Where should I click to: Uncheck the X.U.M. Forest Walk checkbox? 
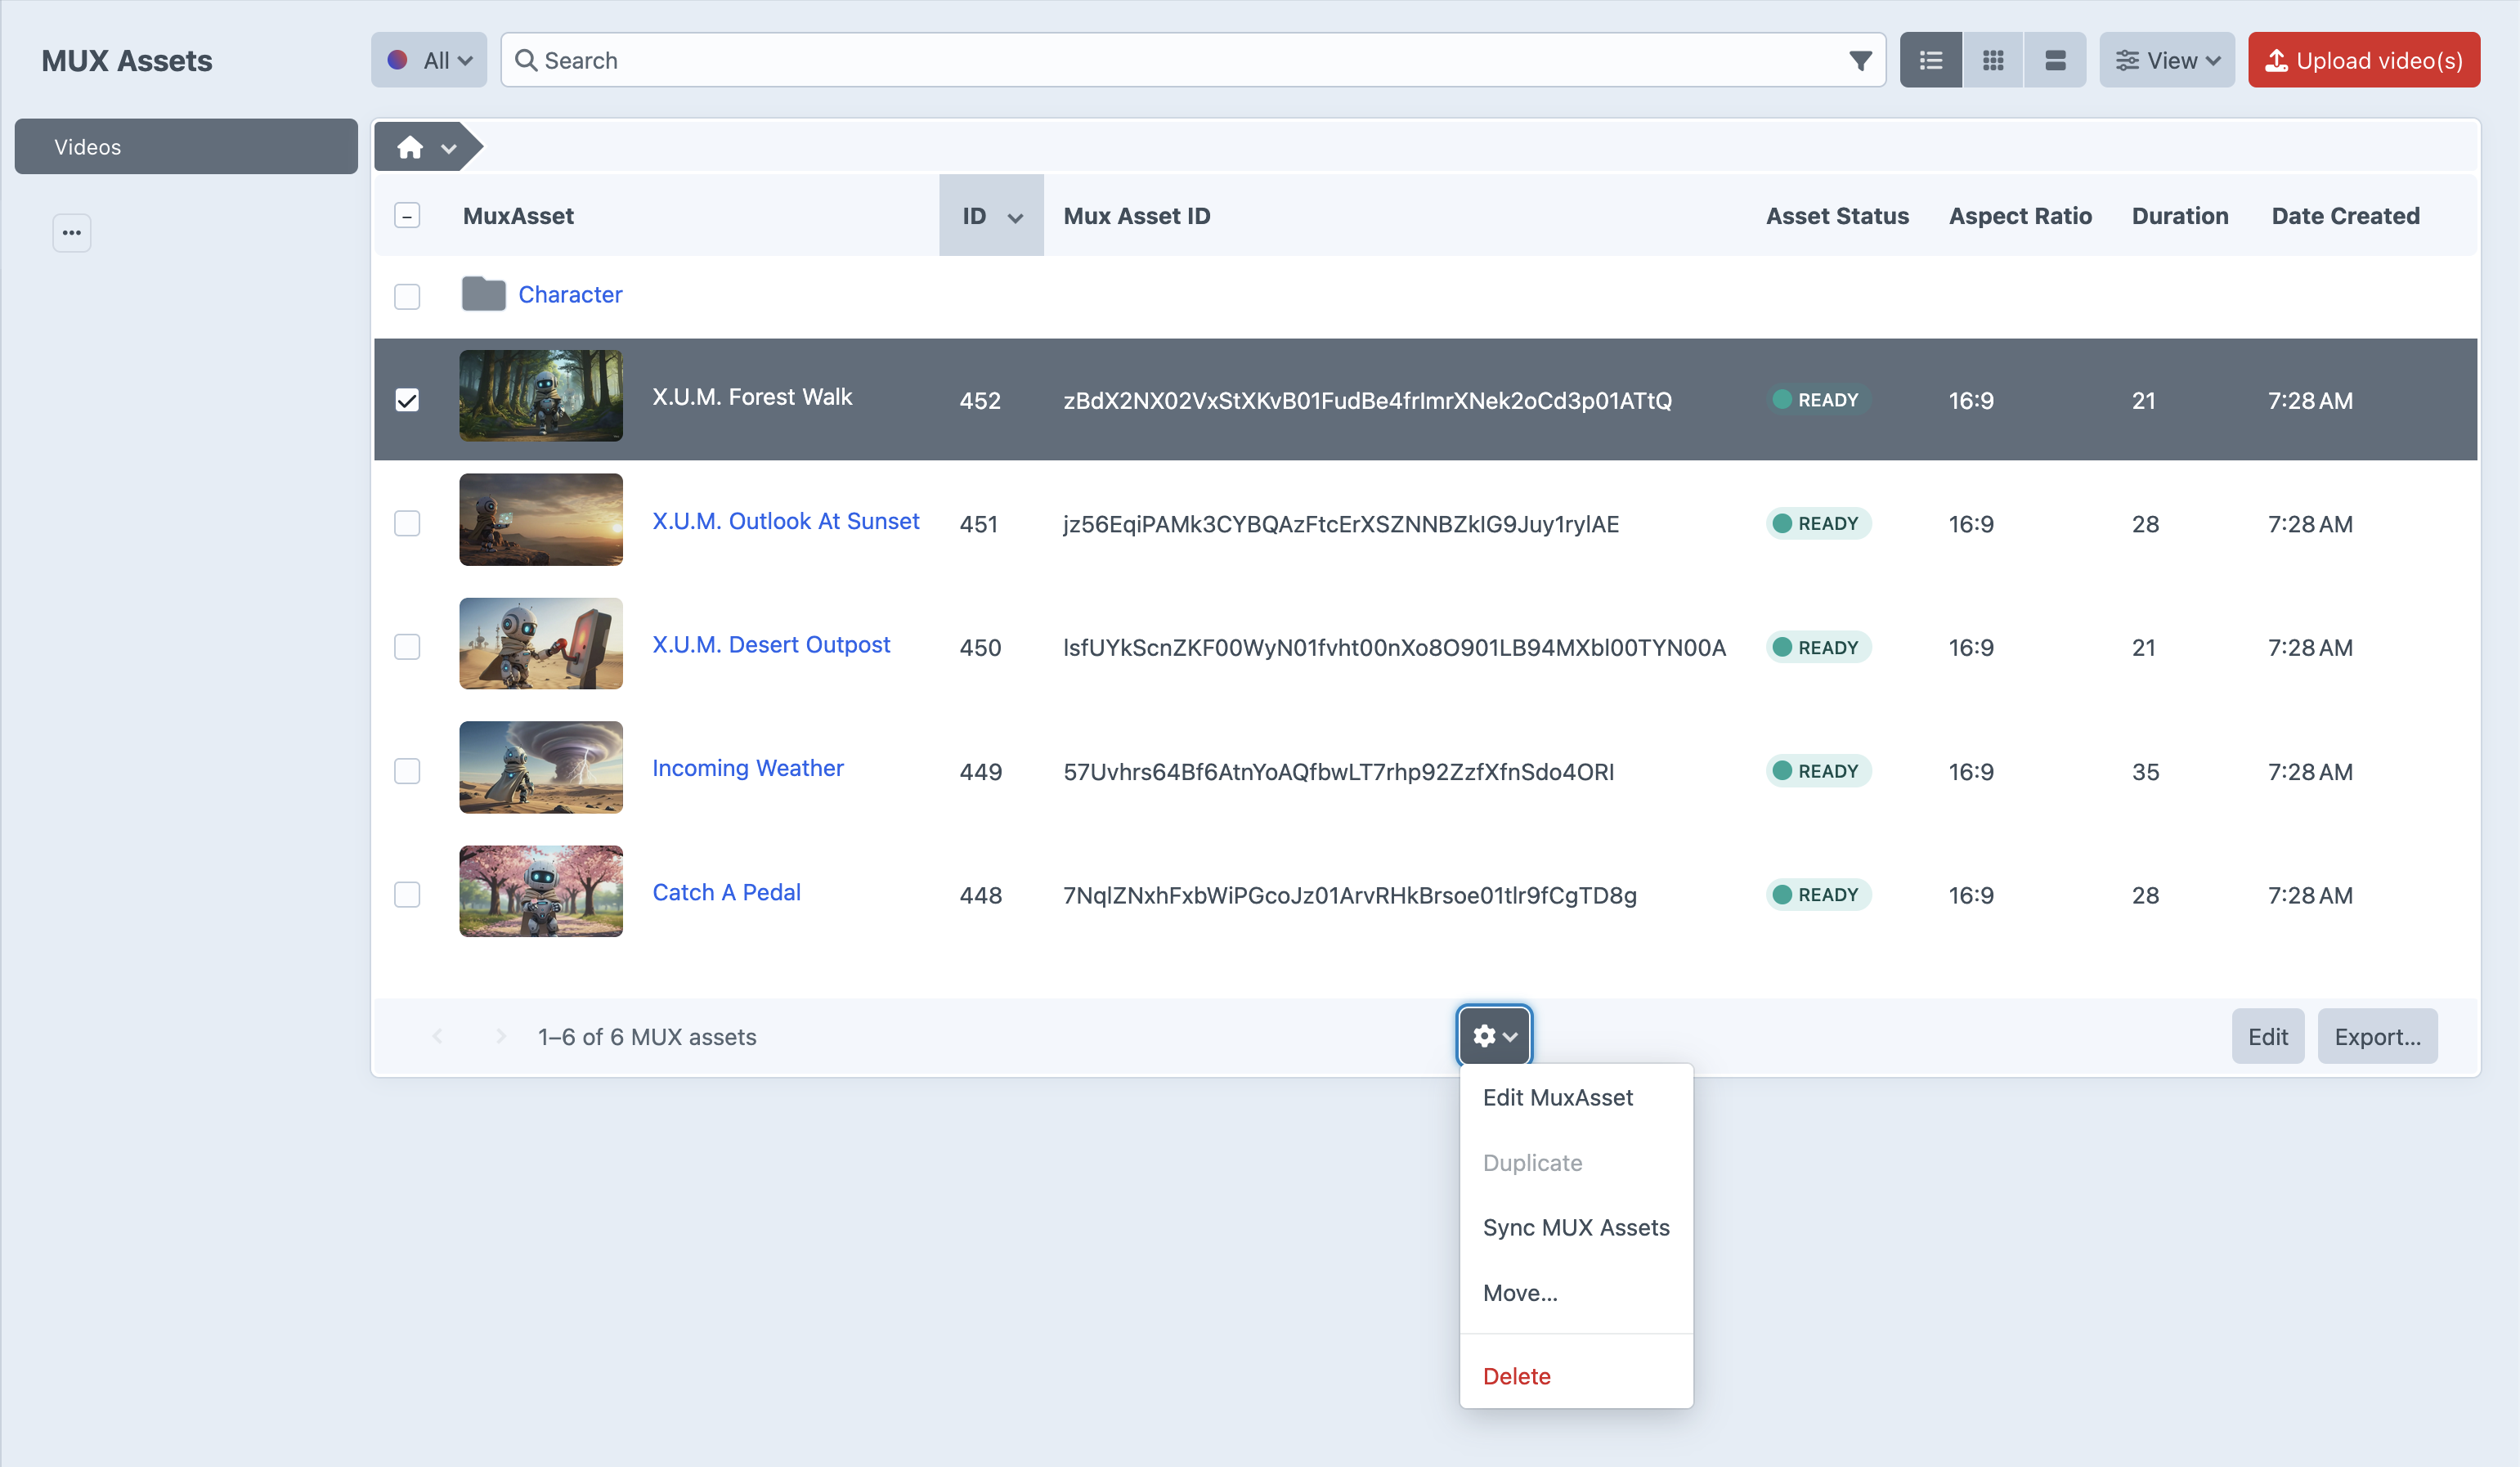pos(407,400)
